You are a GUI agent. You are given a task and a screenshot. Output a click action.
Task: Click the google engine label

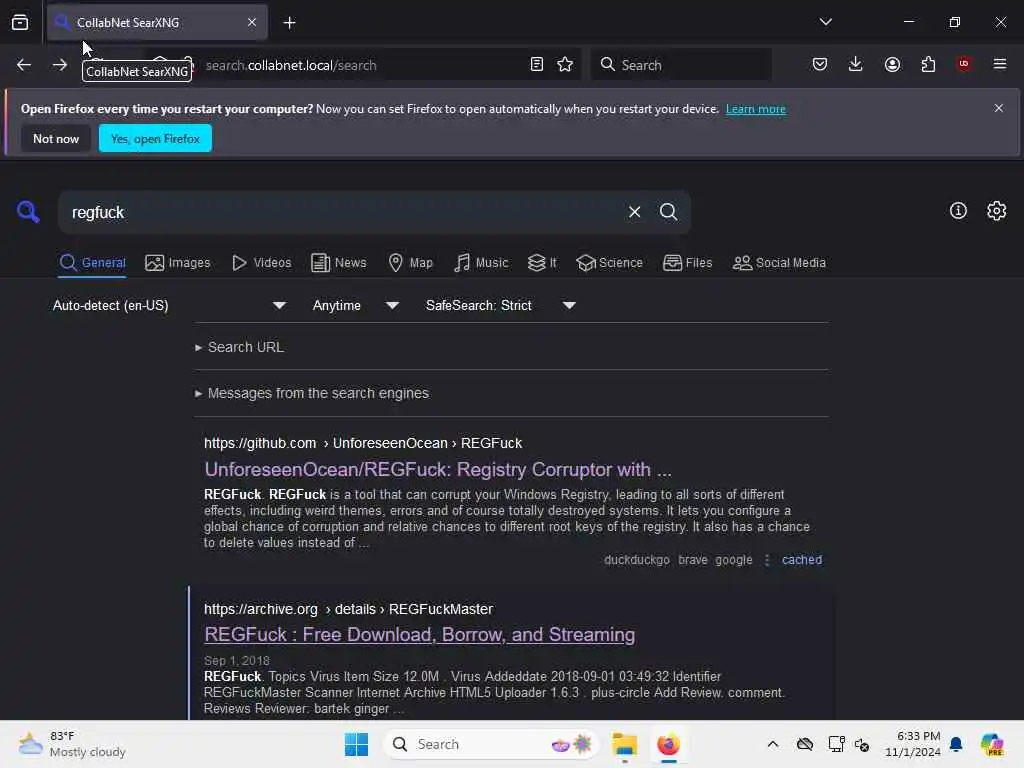tap(733, 560)
